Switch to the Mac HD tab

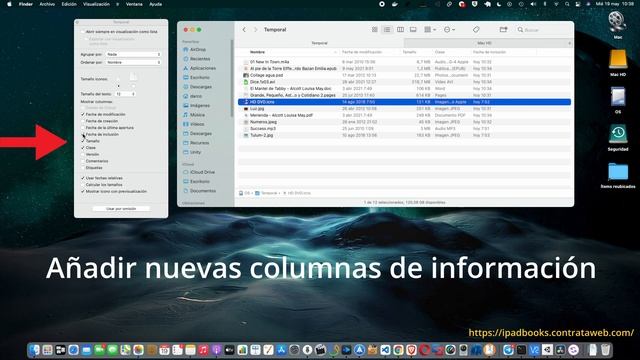click(x=484, y=43)
